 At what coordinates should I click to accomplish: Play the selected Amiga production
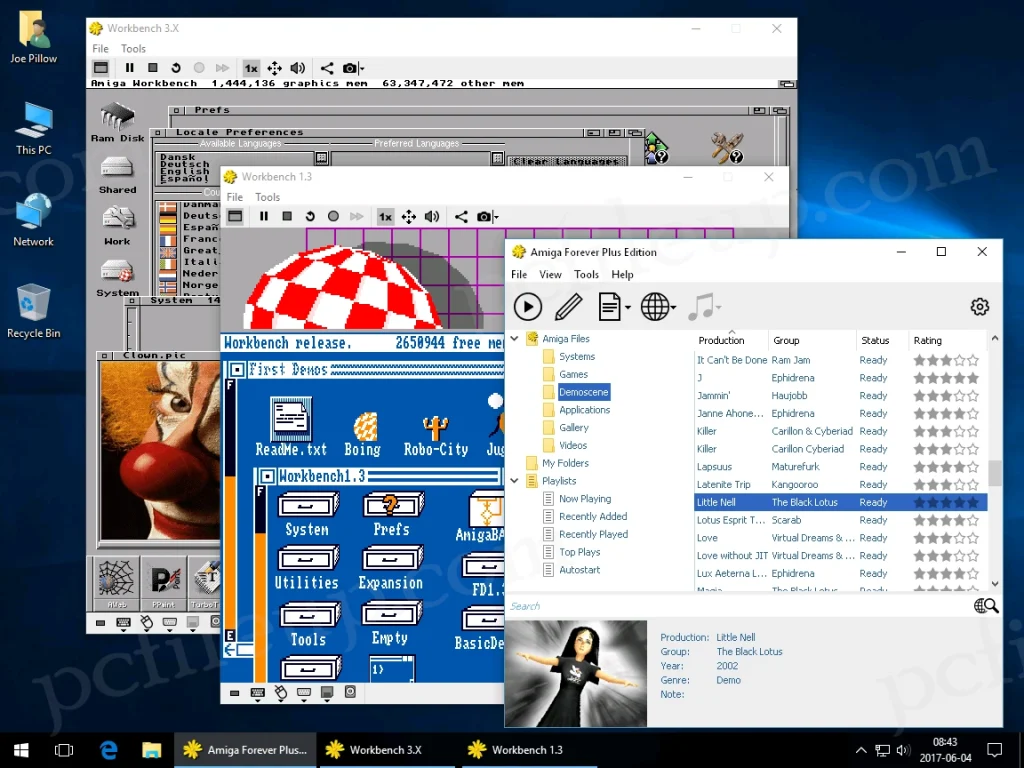528,307
